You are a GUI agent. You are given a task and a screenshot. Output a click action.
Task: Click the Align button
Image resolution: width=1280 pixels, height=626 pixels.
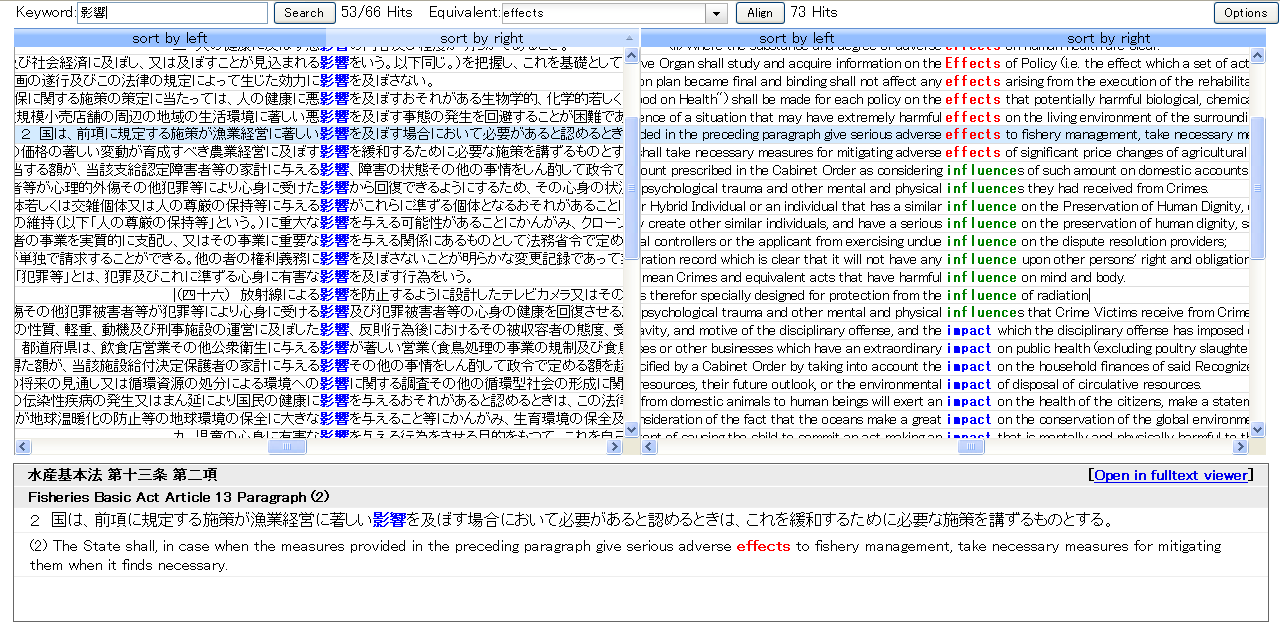click(x=760, y=13)
